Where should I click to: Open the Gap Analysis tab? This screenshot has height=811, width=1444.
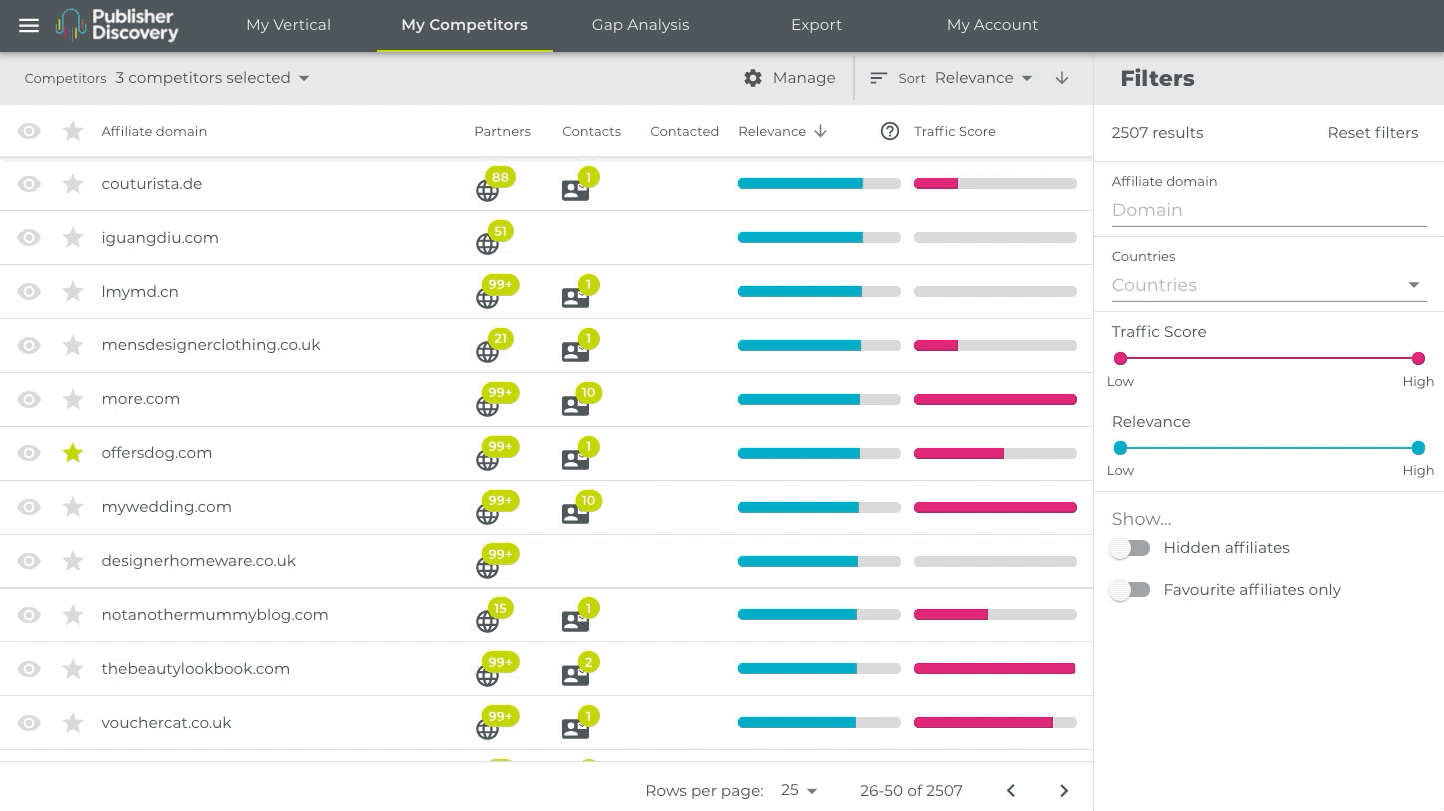tap(640, 25)
